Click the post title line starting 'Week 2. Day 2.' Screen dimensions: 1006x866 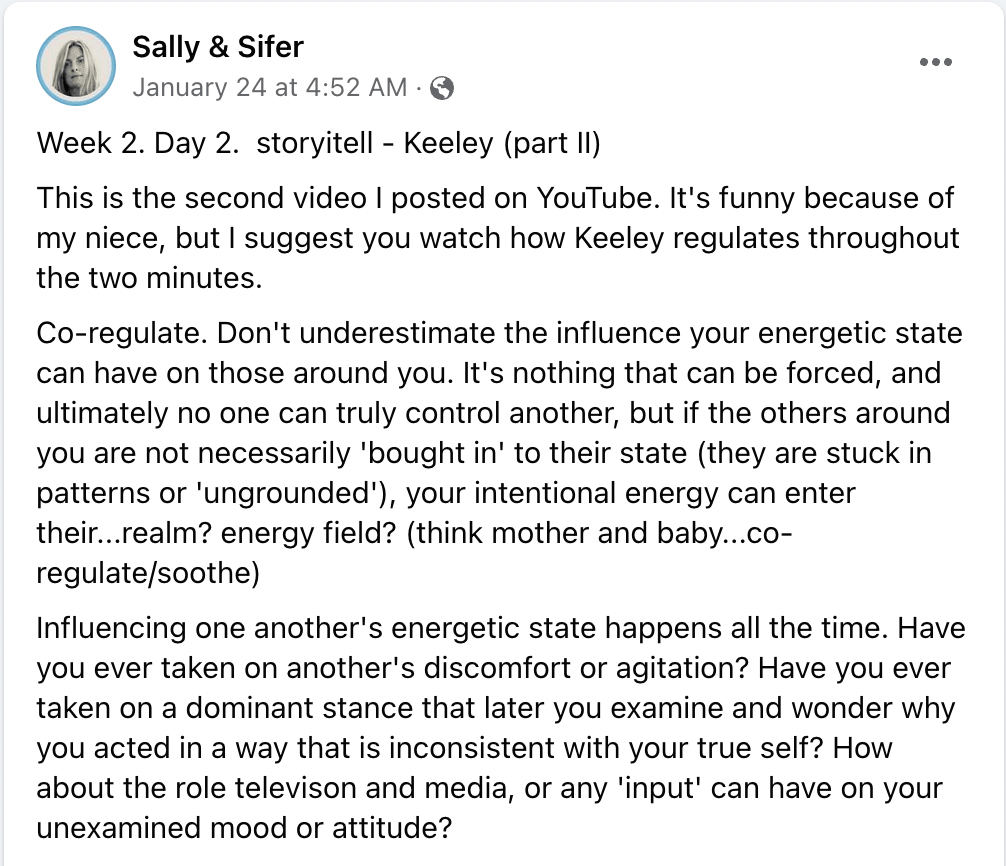point(318,143)
